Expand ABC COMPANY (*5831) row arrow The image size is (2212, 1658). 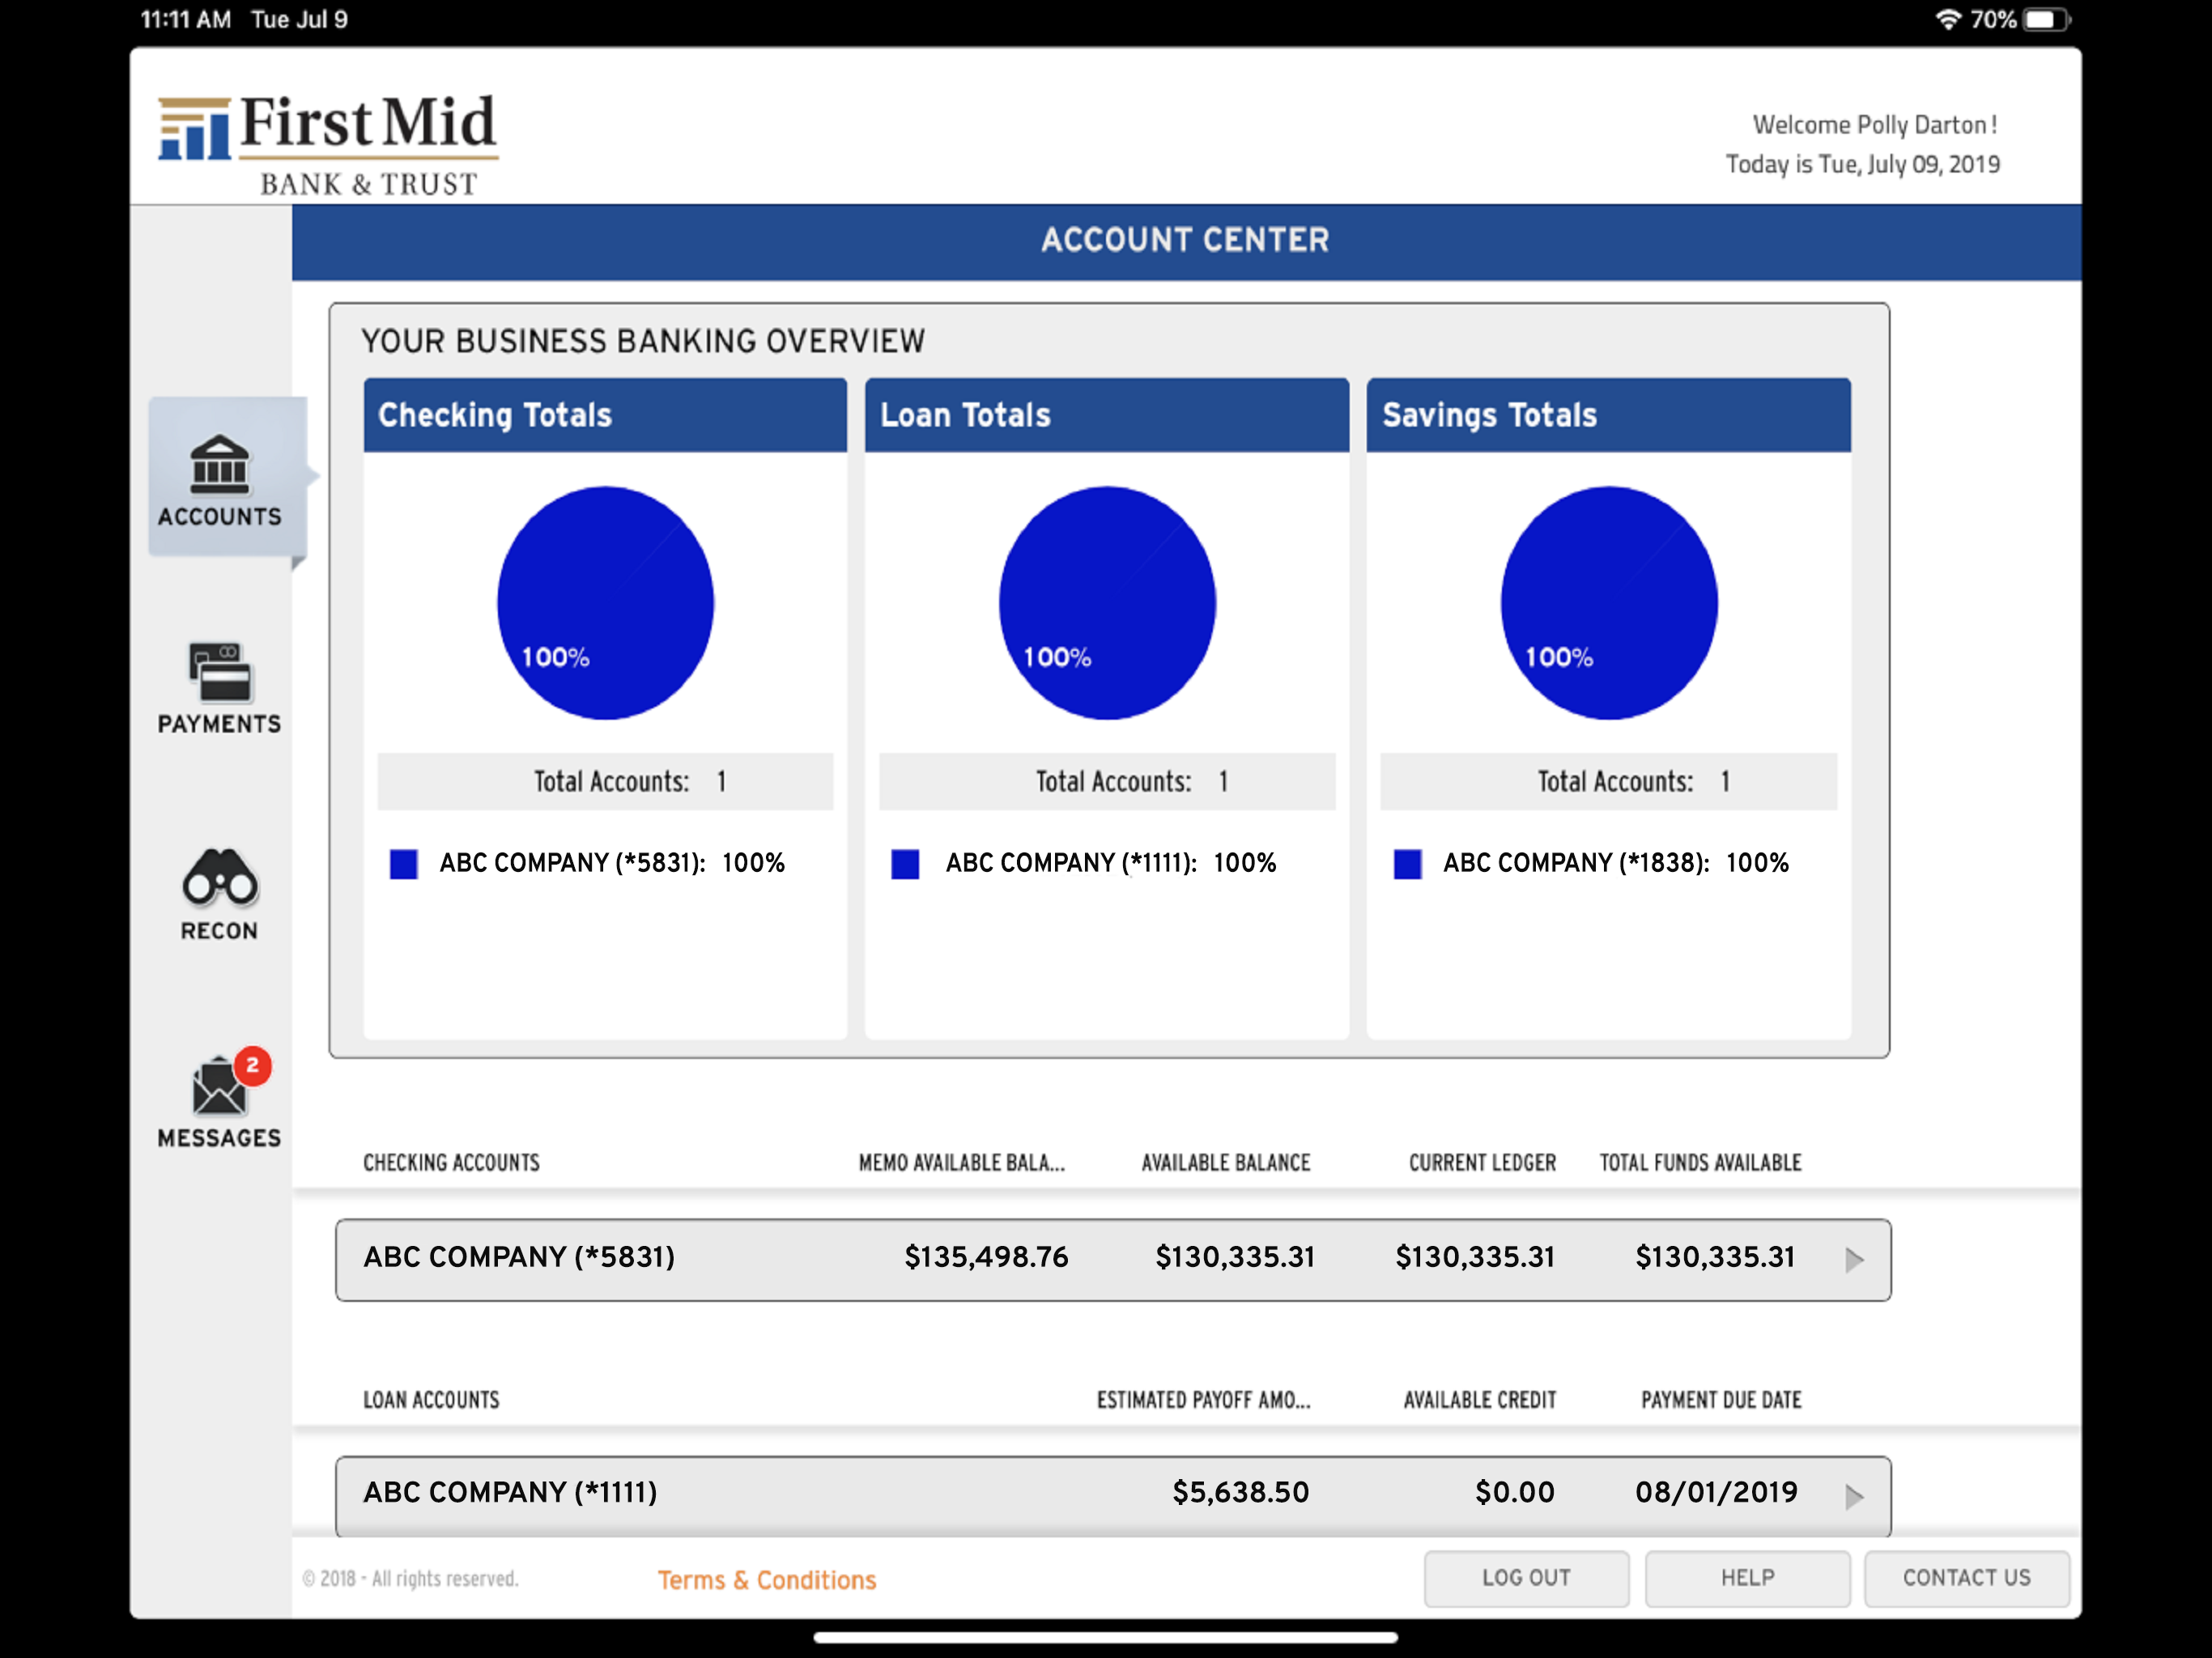pos(1854,1259)
